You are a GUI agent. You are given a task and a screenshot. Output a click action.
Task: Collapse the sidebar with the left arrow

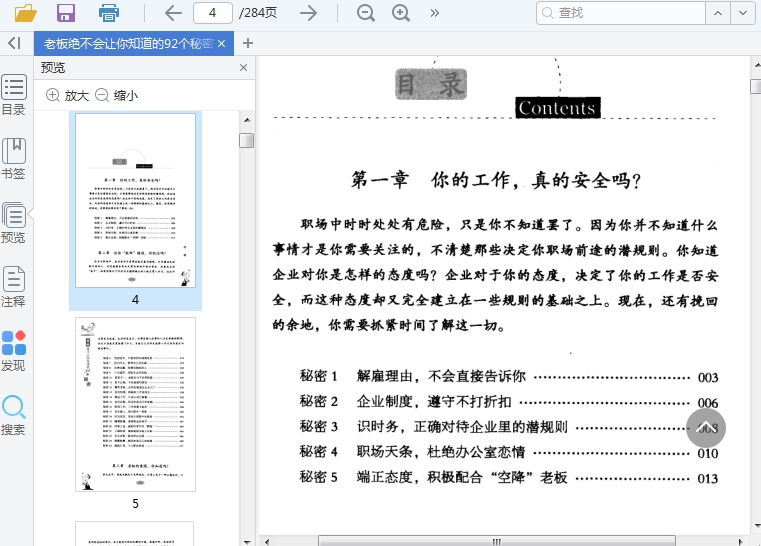coord(14,43)
